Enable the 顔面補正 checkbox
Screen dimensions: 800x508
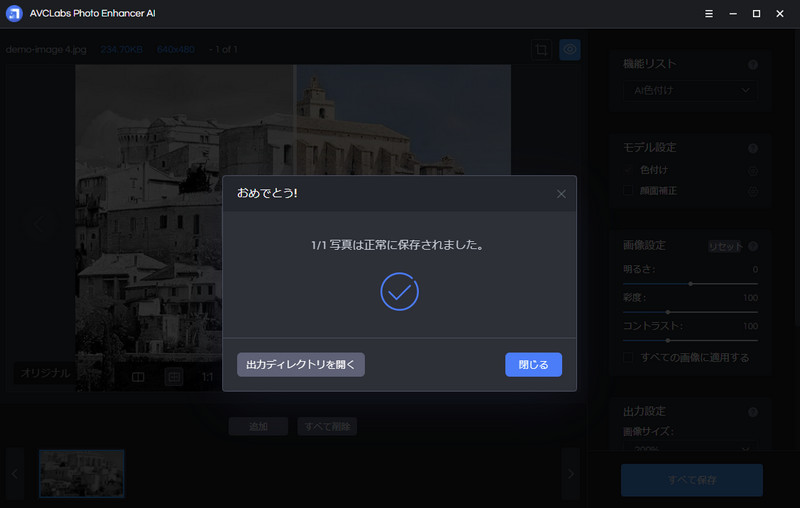point(628,191)
